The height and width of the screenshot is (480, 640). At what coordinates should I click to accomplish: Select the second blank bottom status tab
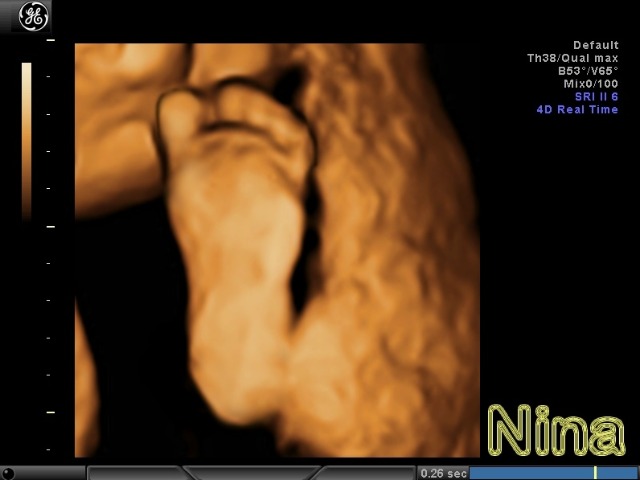250,473
